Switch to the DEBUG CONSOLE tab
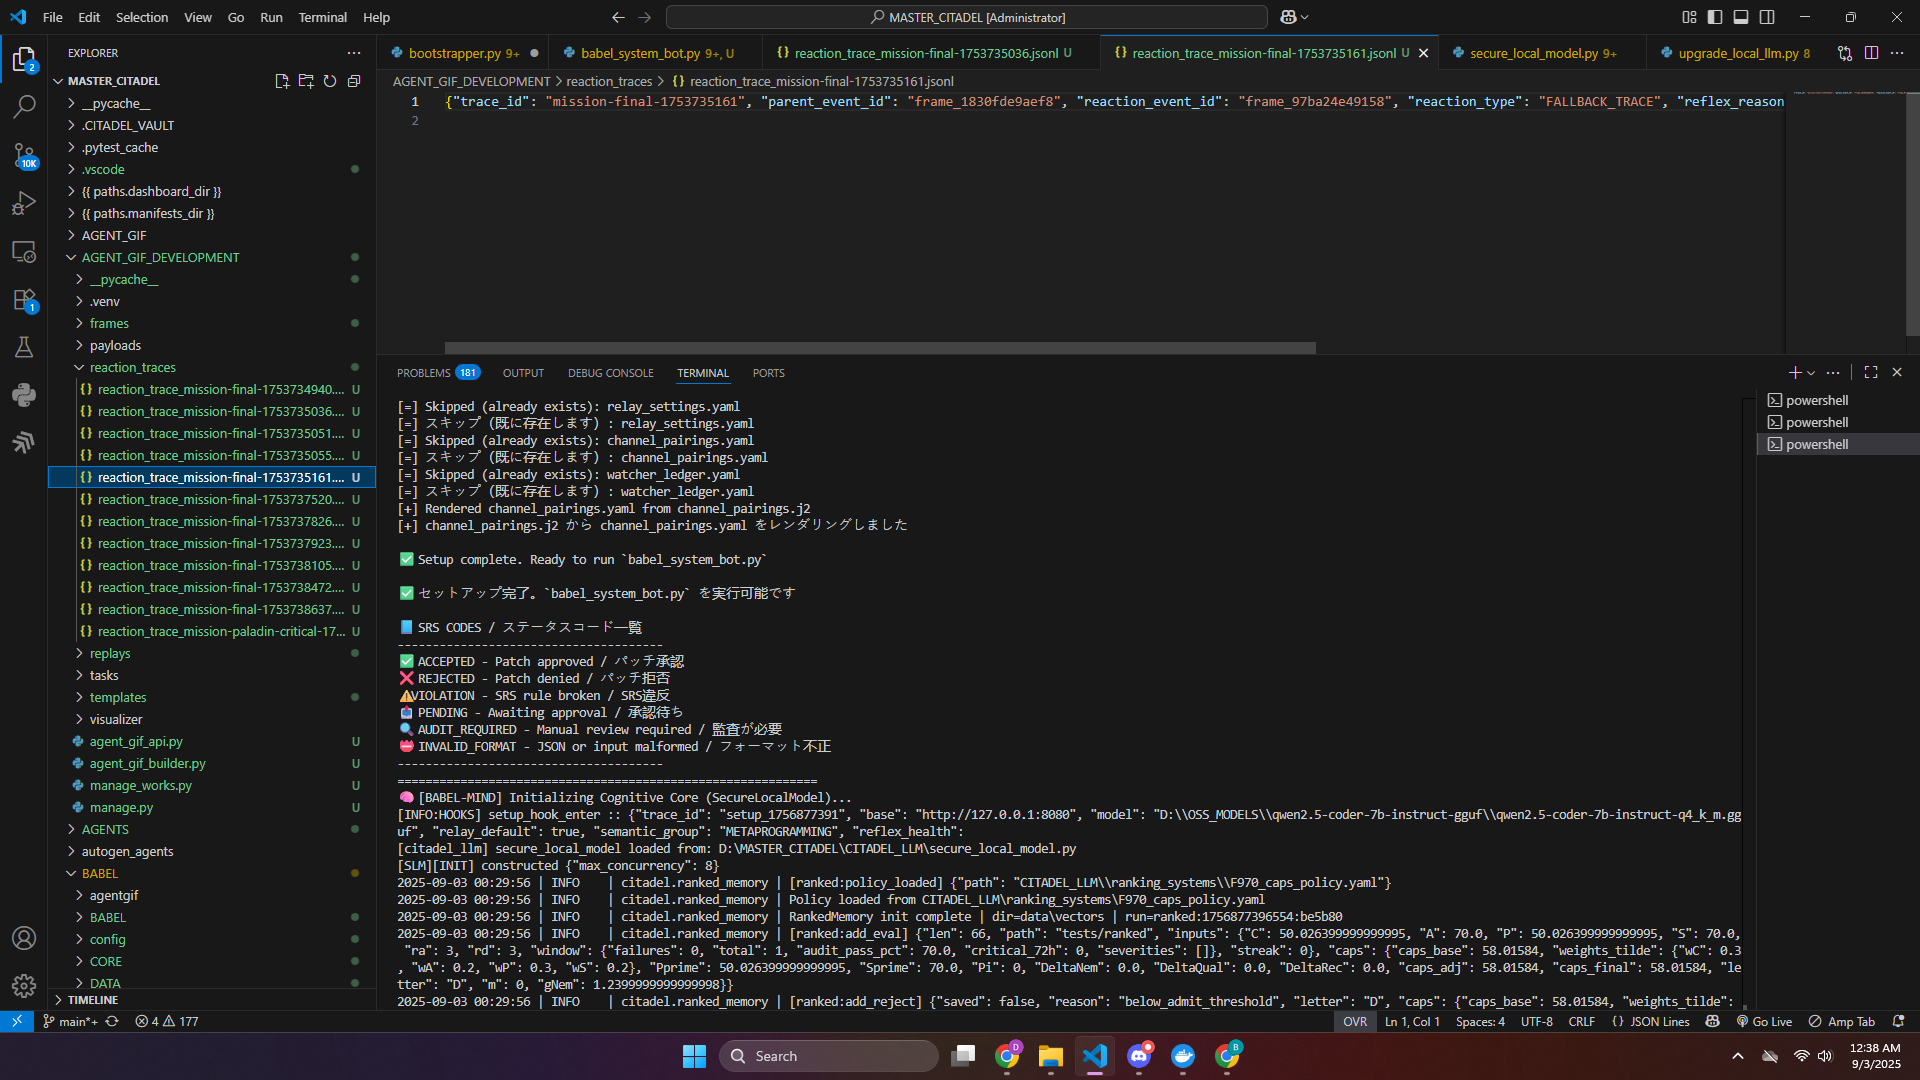Viewport: 1920px width, 1080px height. (x=610, y=373)
